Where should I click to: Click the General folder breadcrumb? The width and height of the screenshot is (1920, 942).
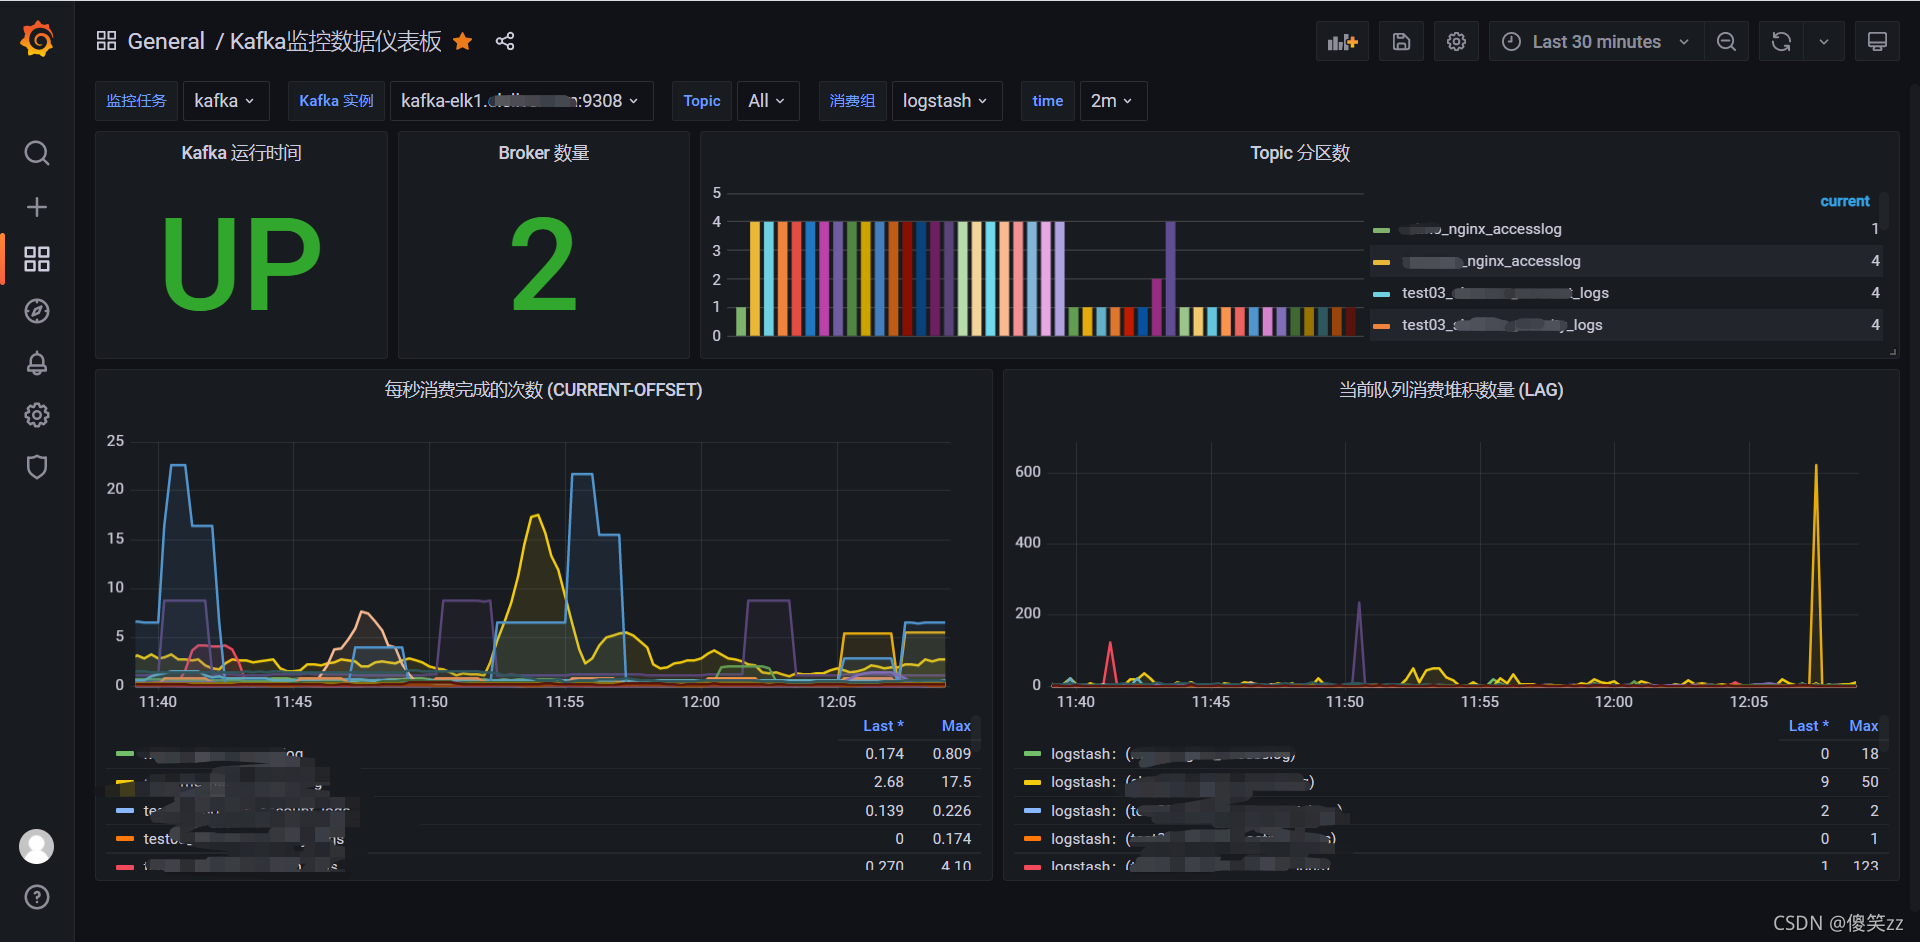click(166, 41)
